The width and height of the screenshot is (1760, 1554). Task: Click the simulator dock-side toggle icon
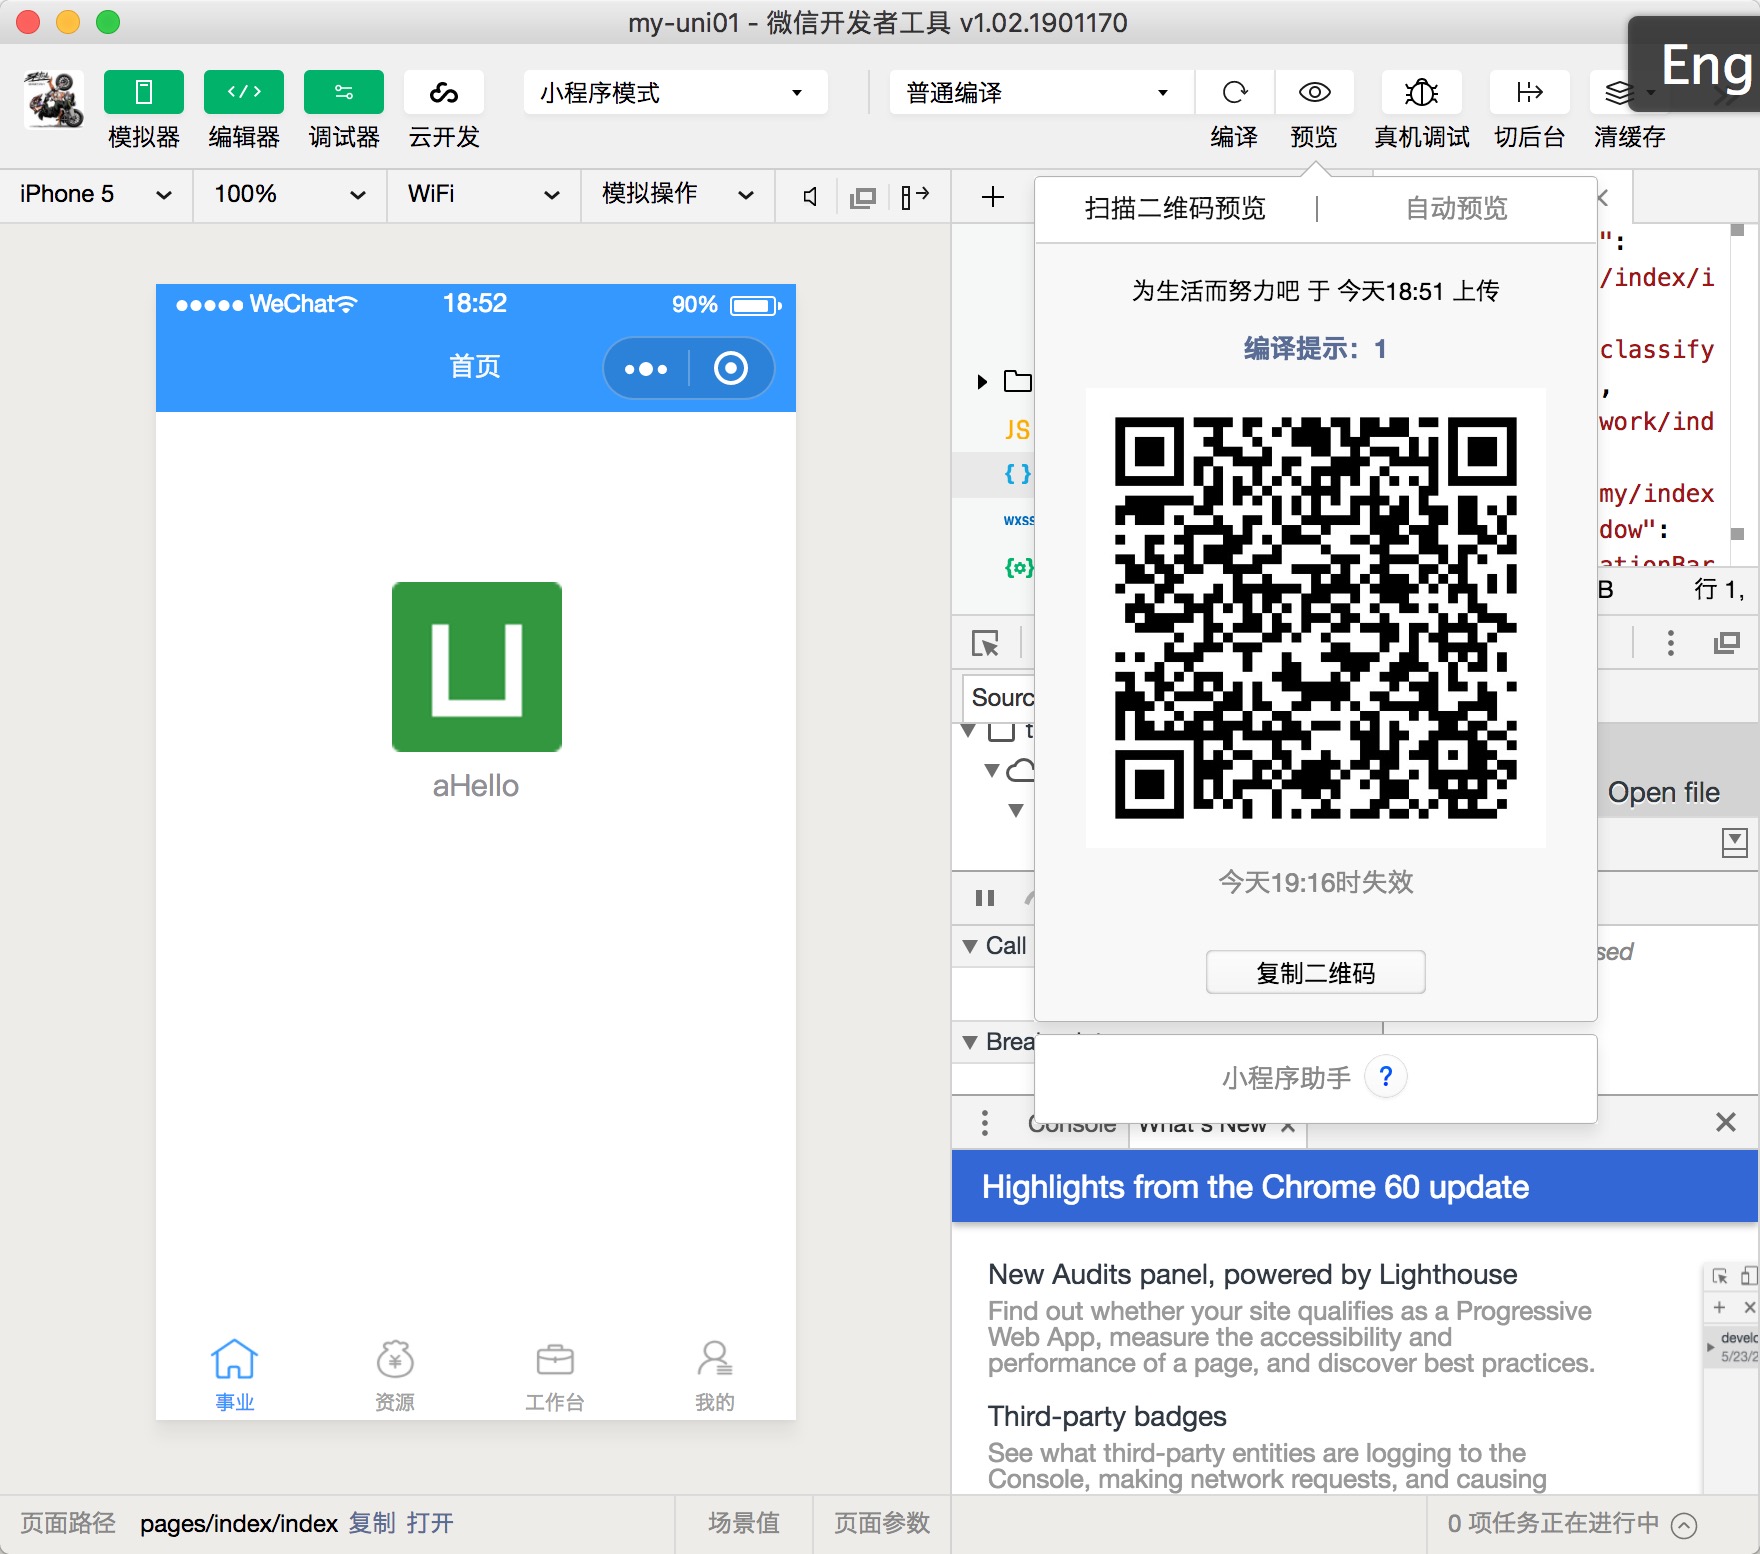coord(914,197)
